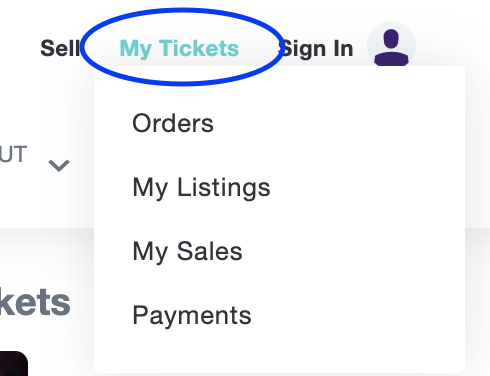Click the partially visible tickets heading
This screenshot has width=490, height=376.
point(35,303)
